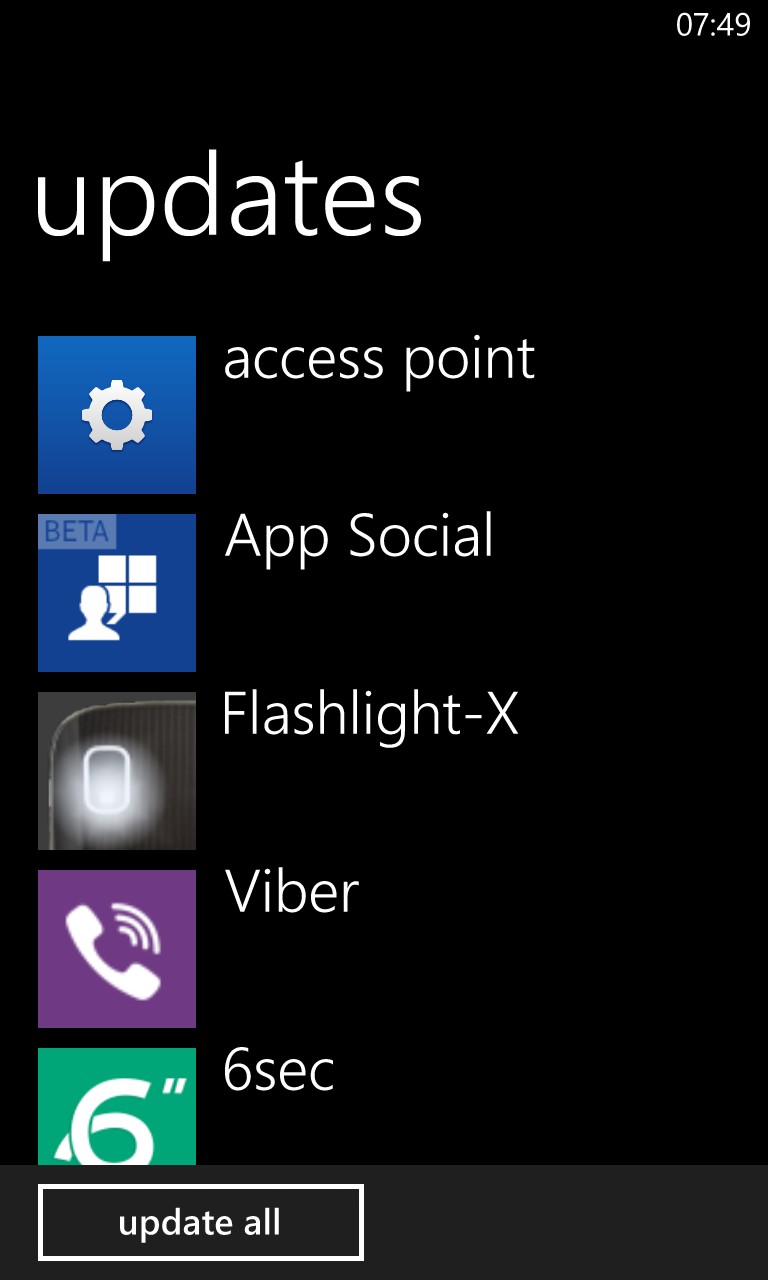
Task: Select the purple Viber phone icon
Action: coord(117,949)
